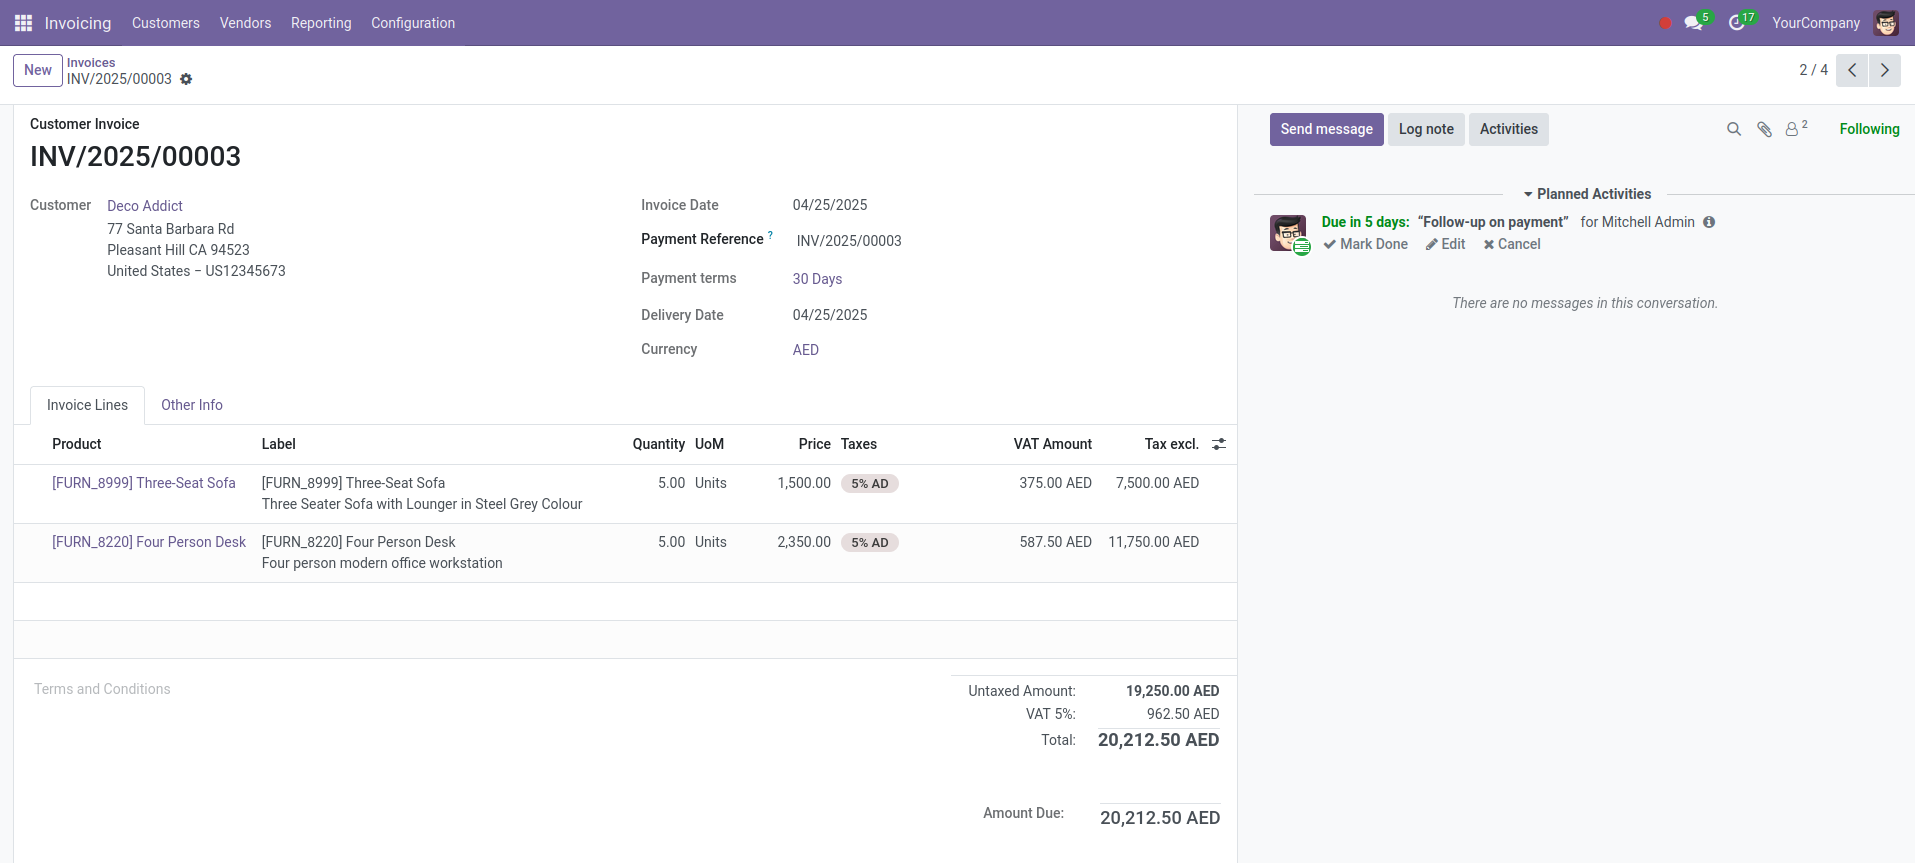
Task: Open the Invoices breadcrumb link
Action: click(91, 62)
